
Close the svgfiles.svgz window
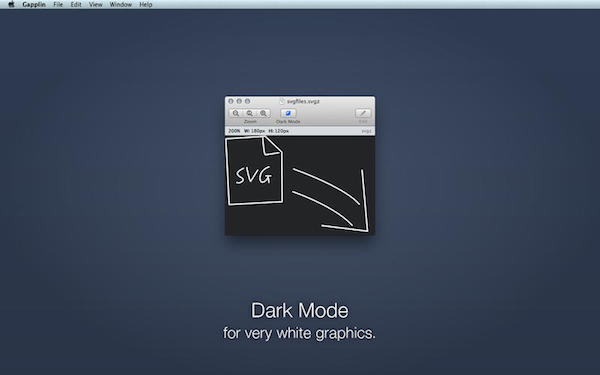(x=231, y=101)
